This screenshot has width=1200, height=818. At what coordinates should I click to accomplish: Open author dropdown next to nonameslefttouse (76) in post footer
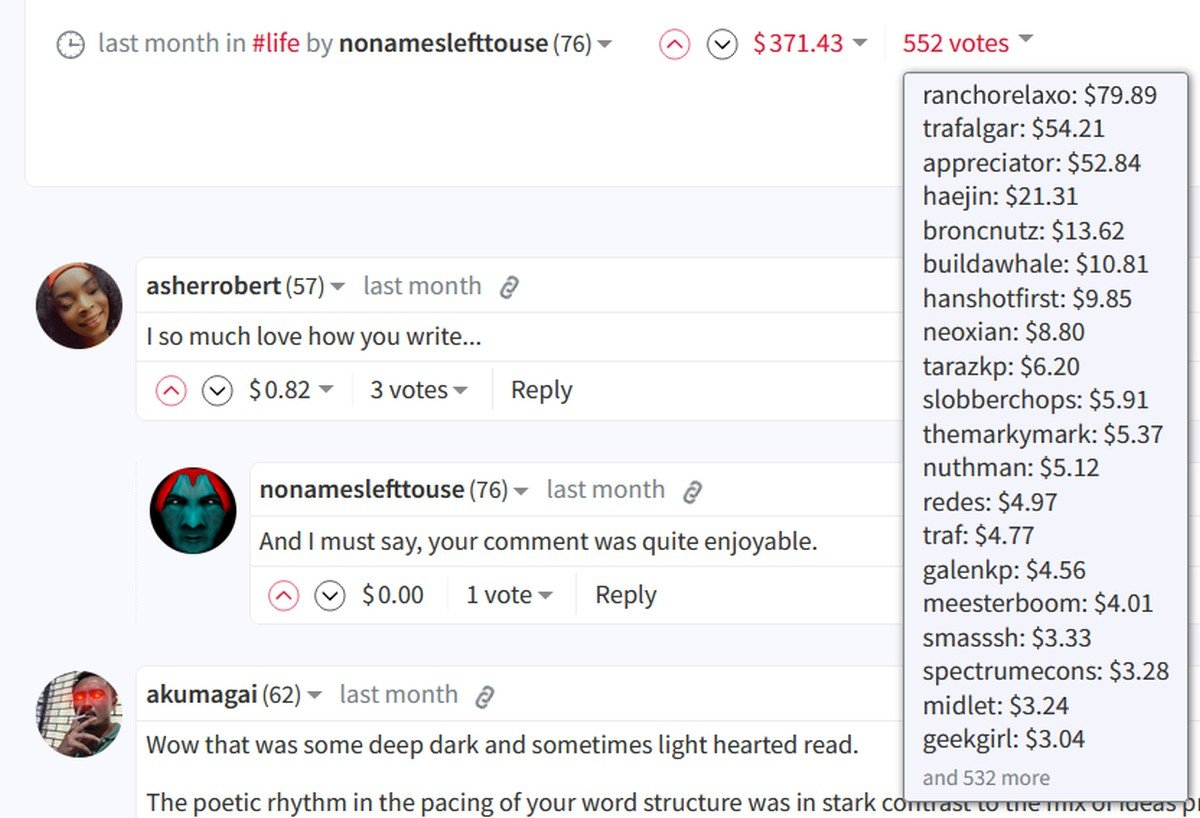(x=605, y=45)
